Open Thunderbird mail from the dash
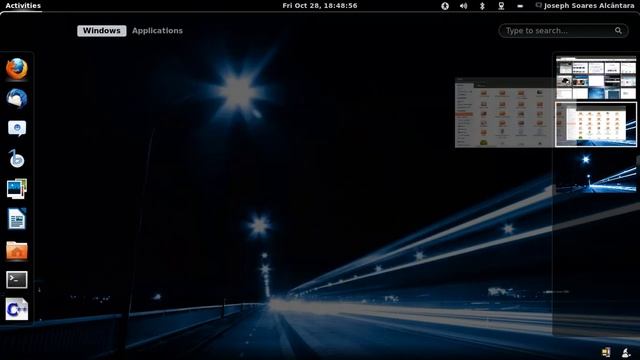Image resolution: width=640 pixels, height=360 pixels. pos(17,98)
